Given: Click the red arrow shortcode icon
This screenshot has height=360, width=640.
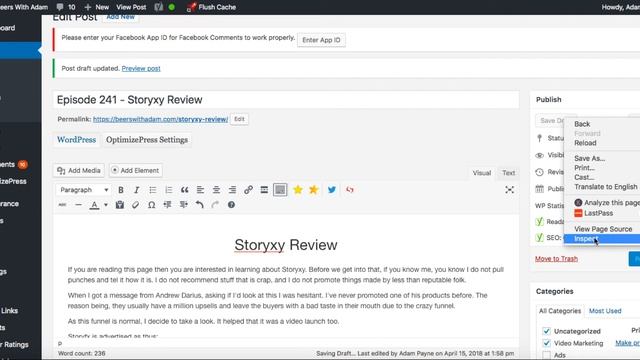Looking at the screenshot, I should [350, 190].
